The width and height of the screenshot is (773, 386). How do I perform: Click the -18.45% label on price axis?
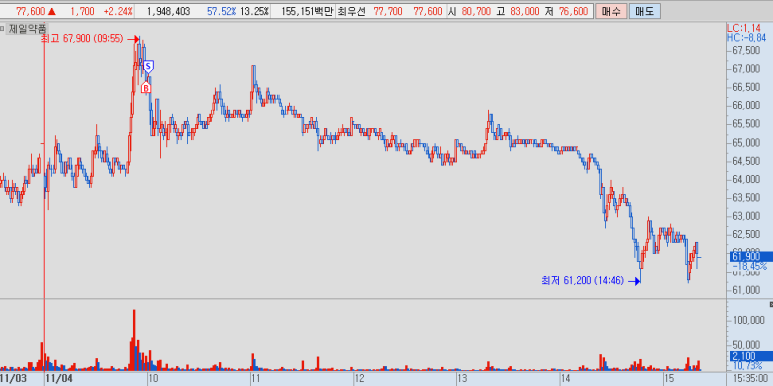point(749,266)
